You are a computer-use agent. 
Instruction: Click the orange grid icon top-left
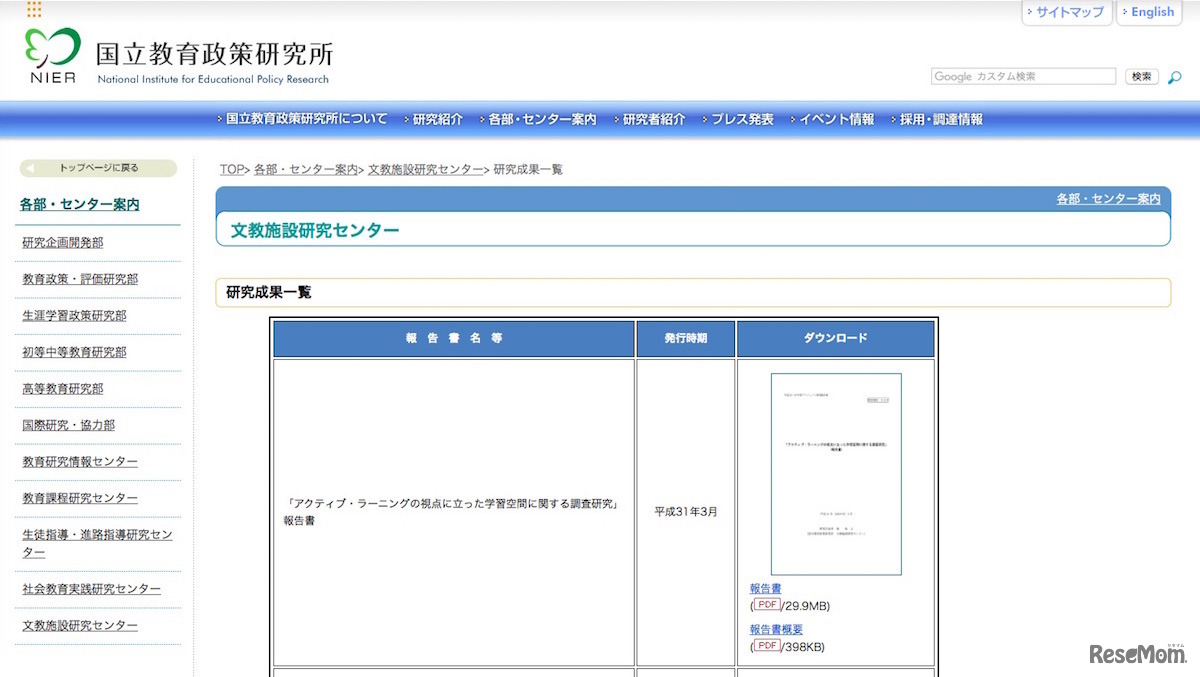coord(35,8)
